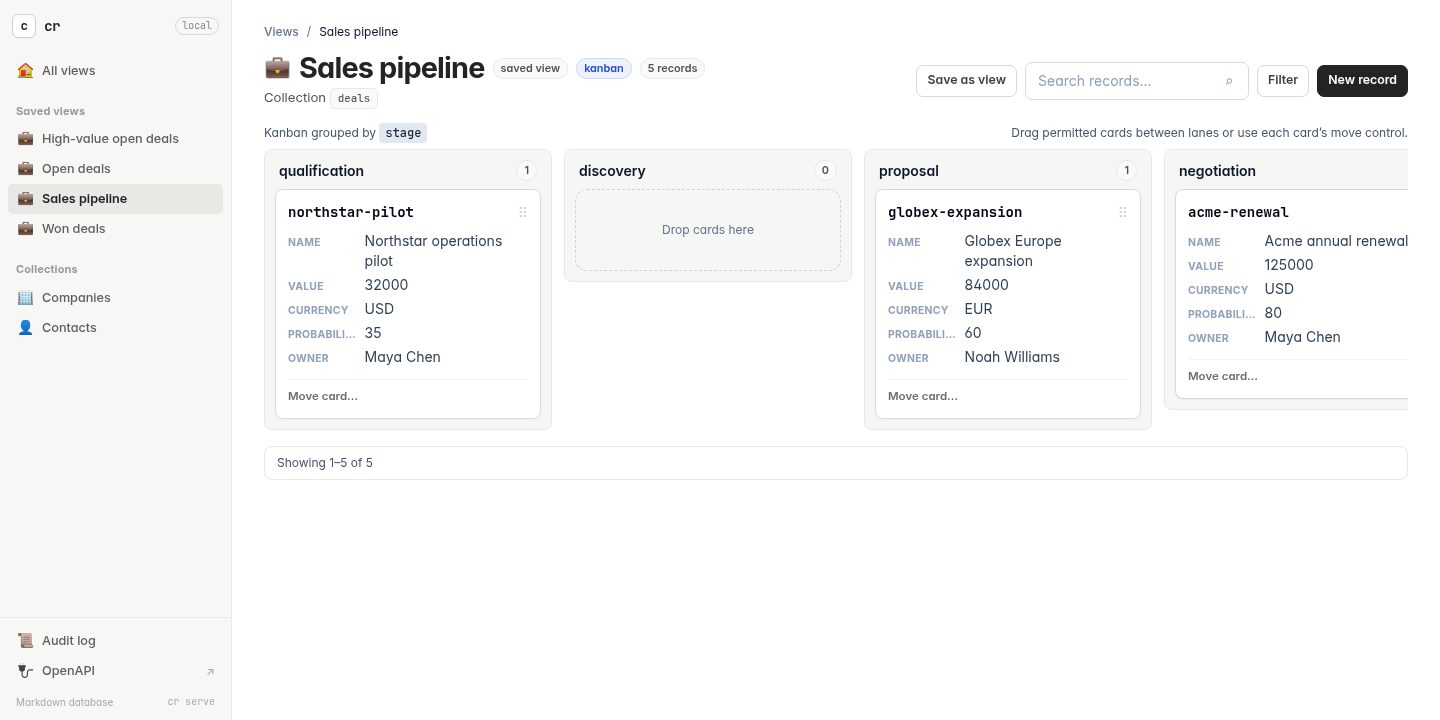
Task: Click the cr serve text in footer
Action: coord(191,702)
